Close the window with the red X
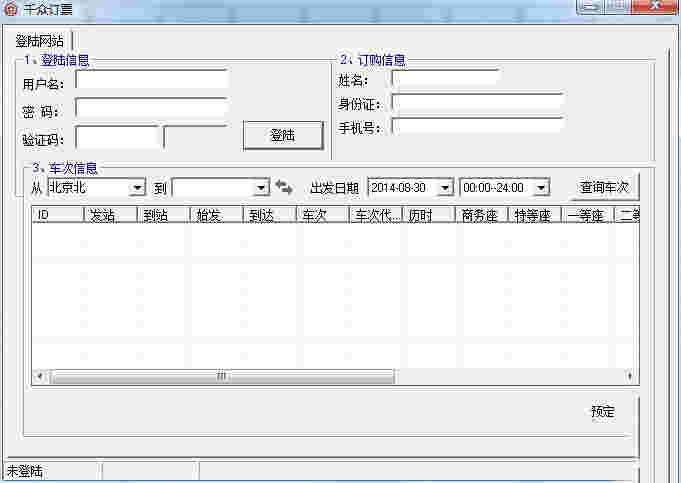Screen dimensions: 681x483 (x=656, y=6)
